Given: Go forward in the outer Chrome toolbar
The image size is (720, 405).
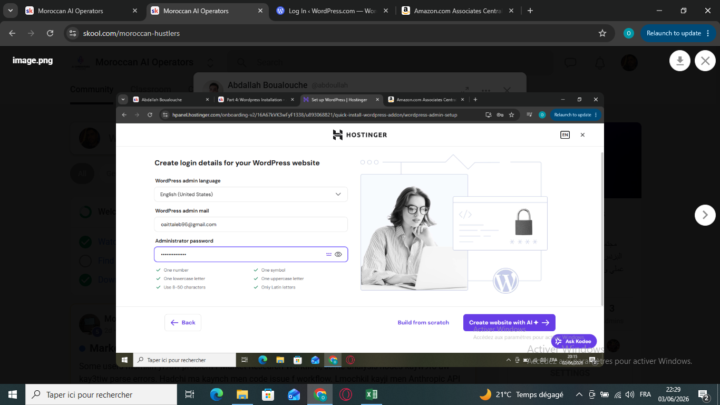Looking at the screenshot, I should coord(31,33).
